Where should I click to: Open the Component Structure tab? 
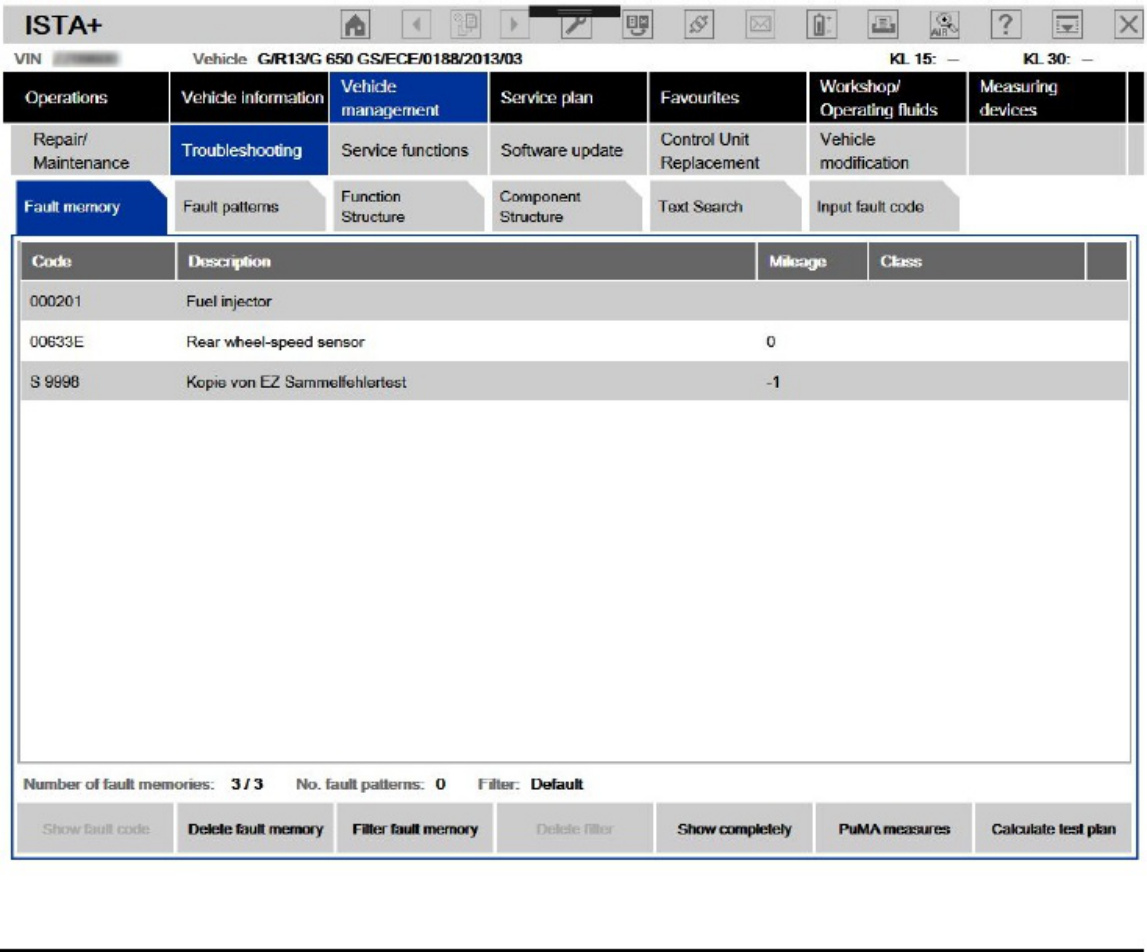(567, 207)
